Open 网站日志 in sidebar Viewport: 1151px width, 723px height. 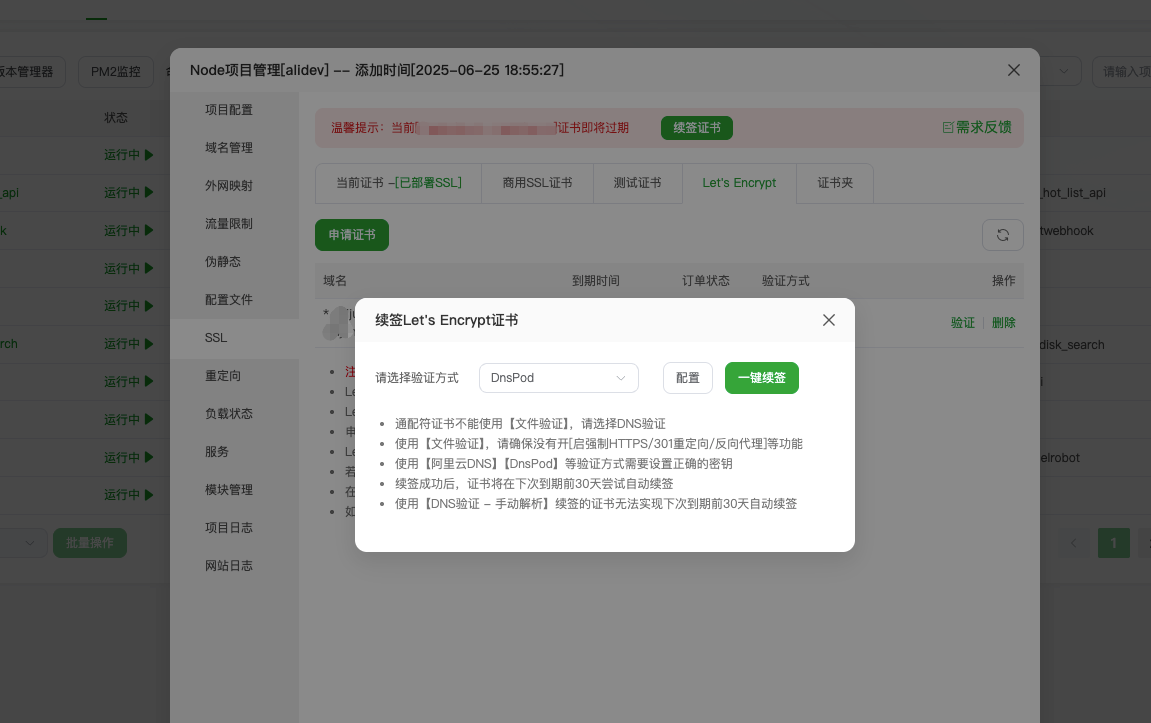pos(229,566)
